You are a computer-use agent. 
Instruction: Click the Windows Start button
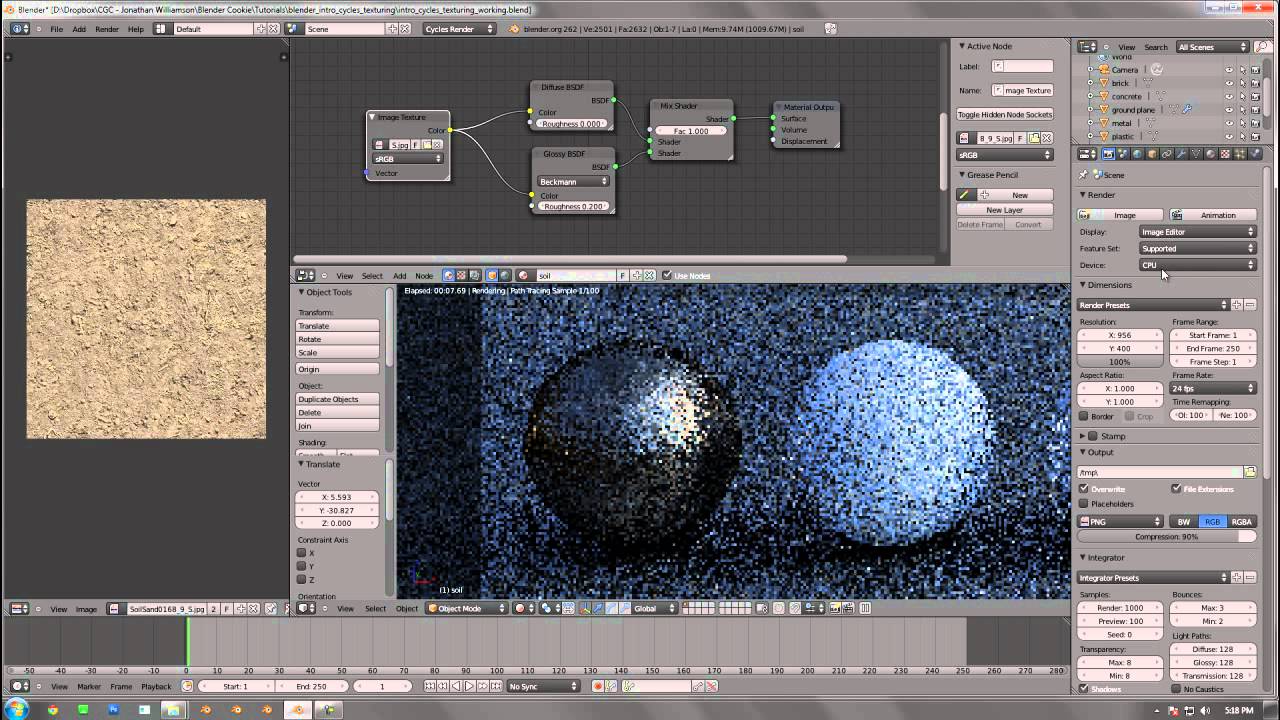18,709
